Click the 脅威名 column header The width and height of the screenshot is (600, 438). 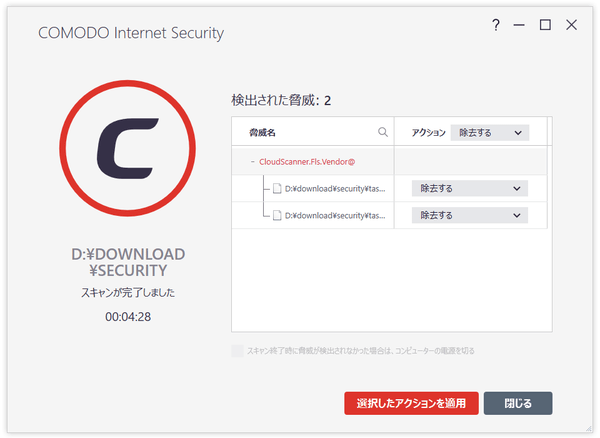click(x=262, y=133)
